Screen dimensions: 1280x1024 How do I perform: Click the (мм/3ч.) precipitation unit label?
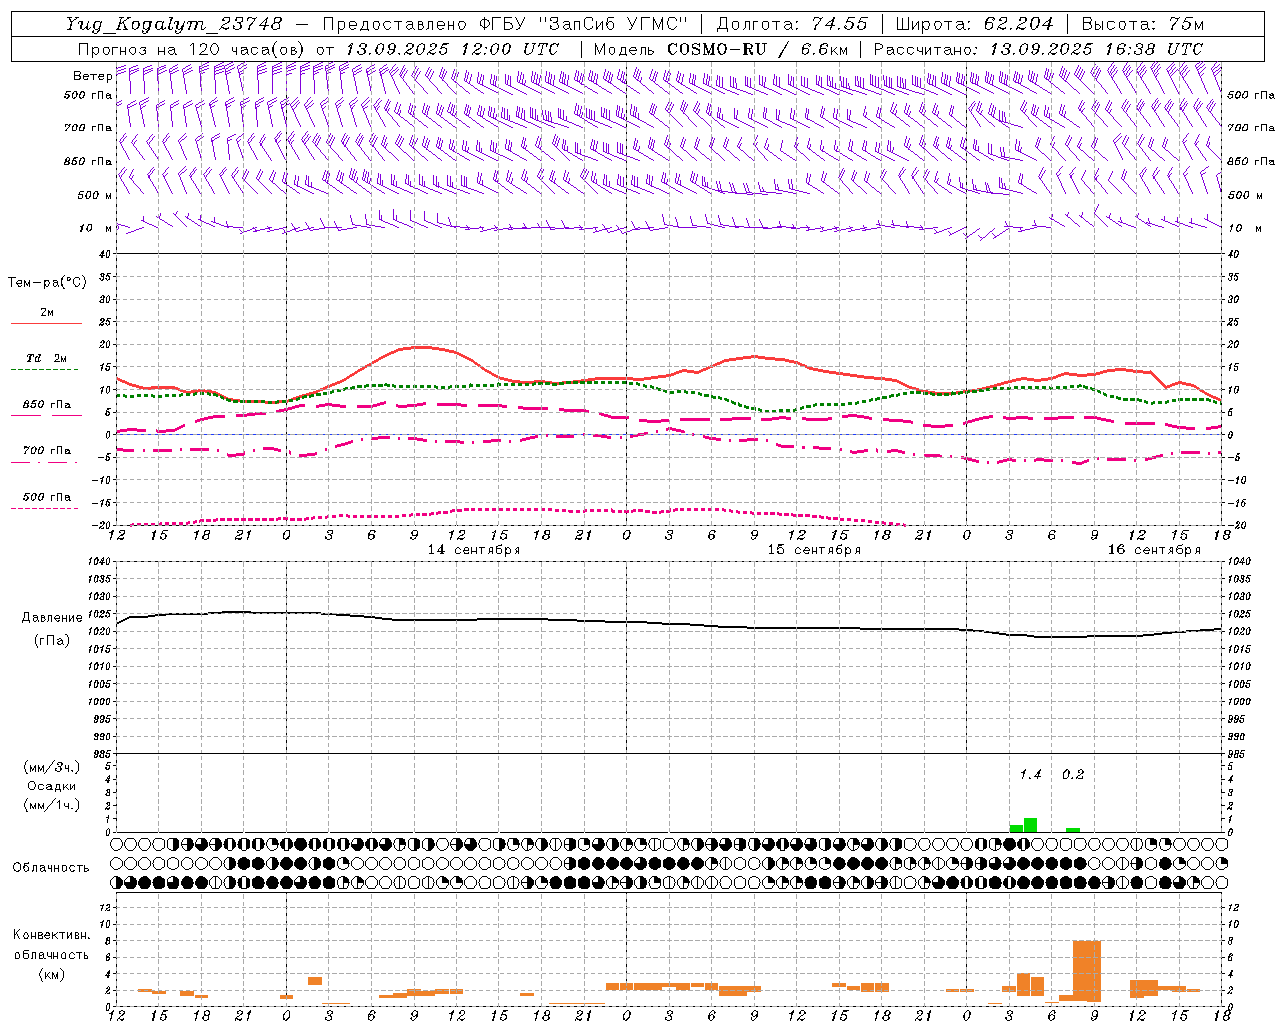51,767
